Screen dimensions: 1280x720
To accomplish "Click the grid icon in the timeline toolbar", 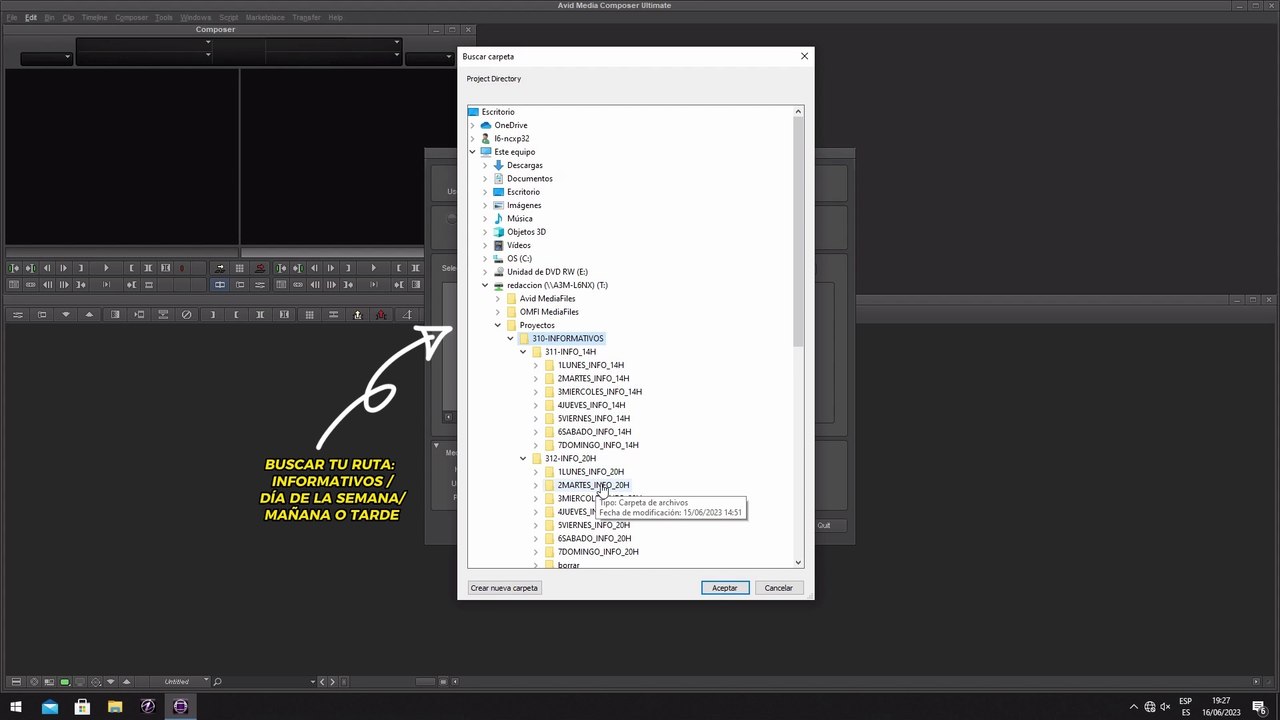I will pos(309,315).
